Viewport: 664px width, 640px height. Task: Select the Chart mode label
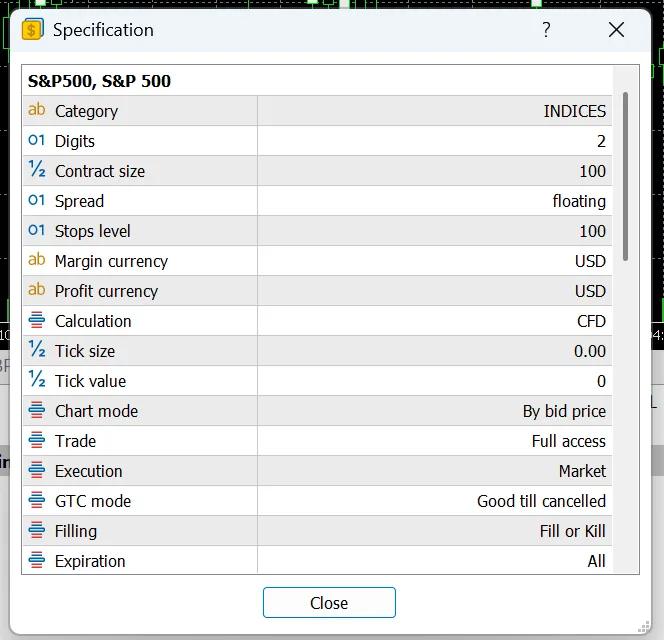tap(96, 411)
